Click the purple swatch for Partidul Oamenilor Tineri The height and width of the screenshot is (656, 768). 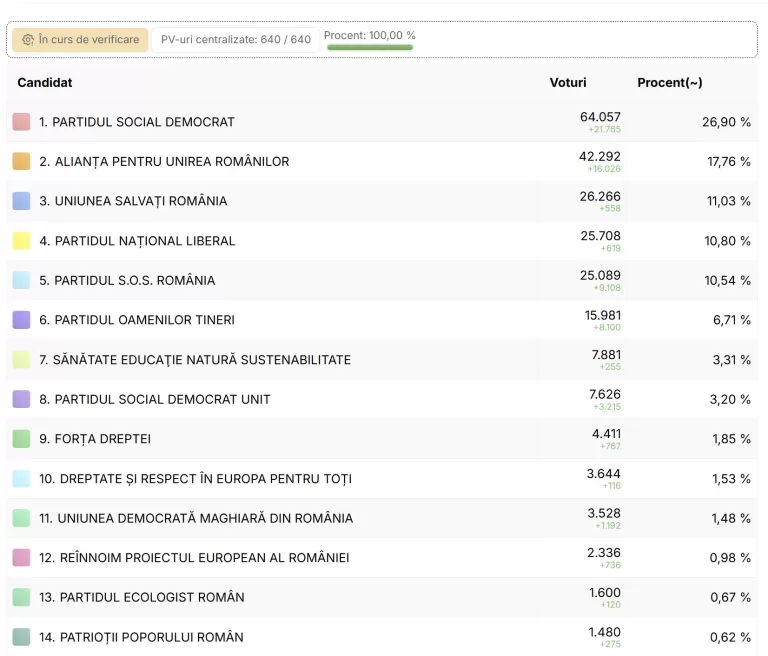click(x=22, y=320)
